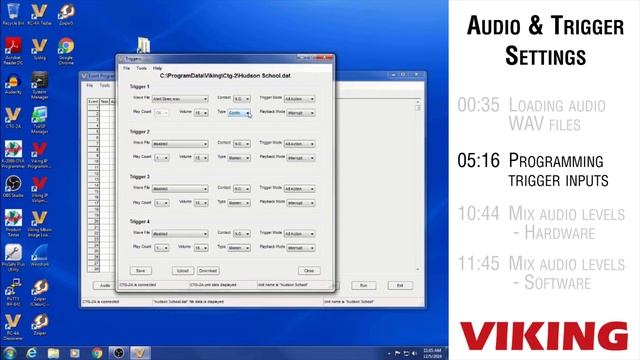The width and height of the screenshot is (640, 360).
Task: Open Acrobat Reader DC desktop shortcut
Action: click(13, 51)
